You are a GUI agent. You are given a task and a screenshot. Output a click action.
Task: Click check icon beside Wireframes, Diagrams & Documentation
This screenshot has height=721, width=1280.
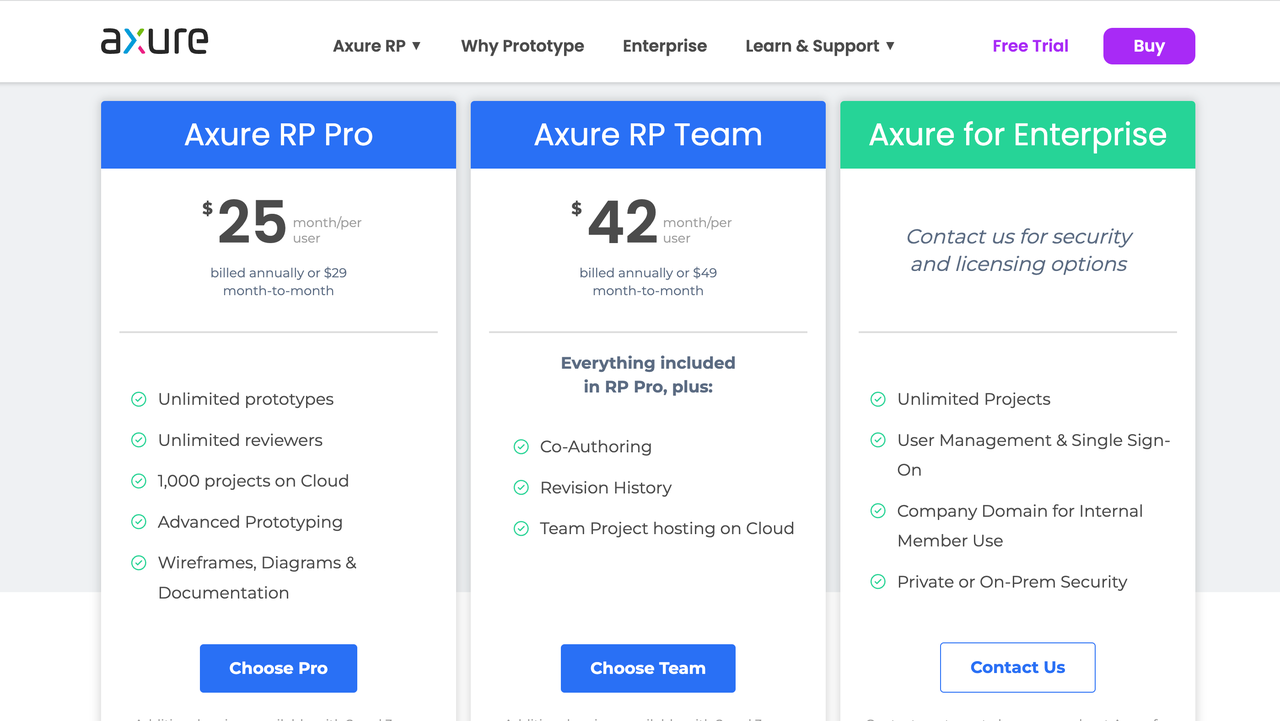[x=139, y=563]
